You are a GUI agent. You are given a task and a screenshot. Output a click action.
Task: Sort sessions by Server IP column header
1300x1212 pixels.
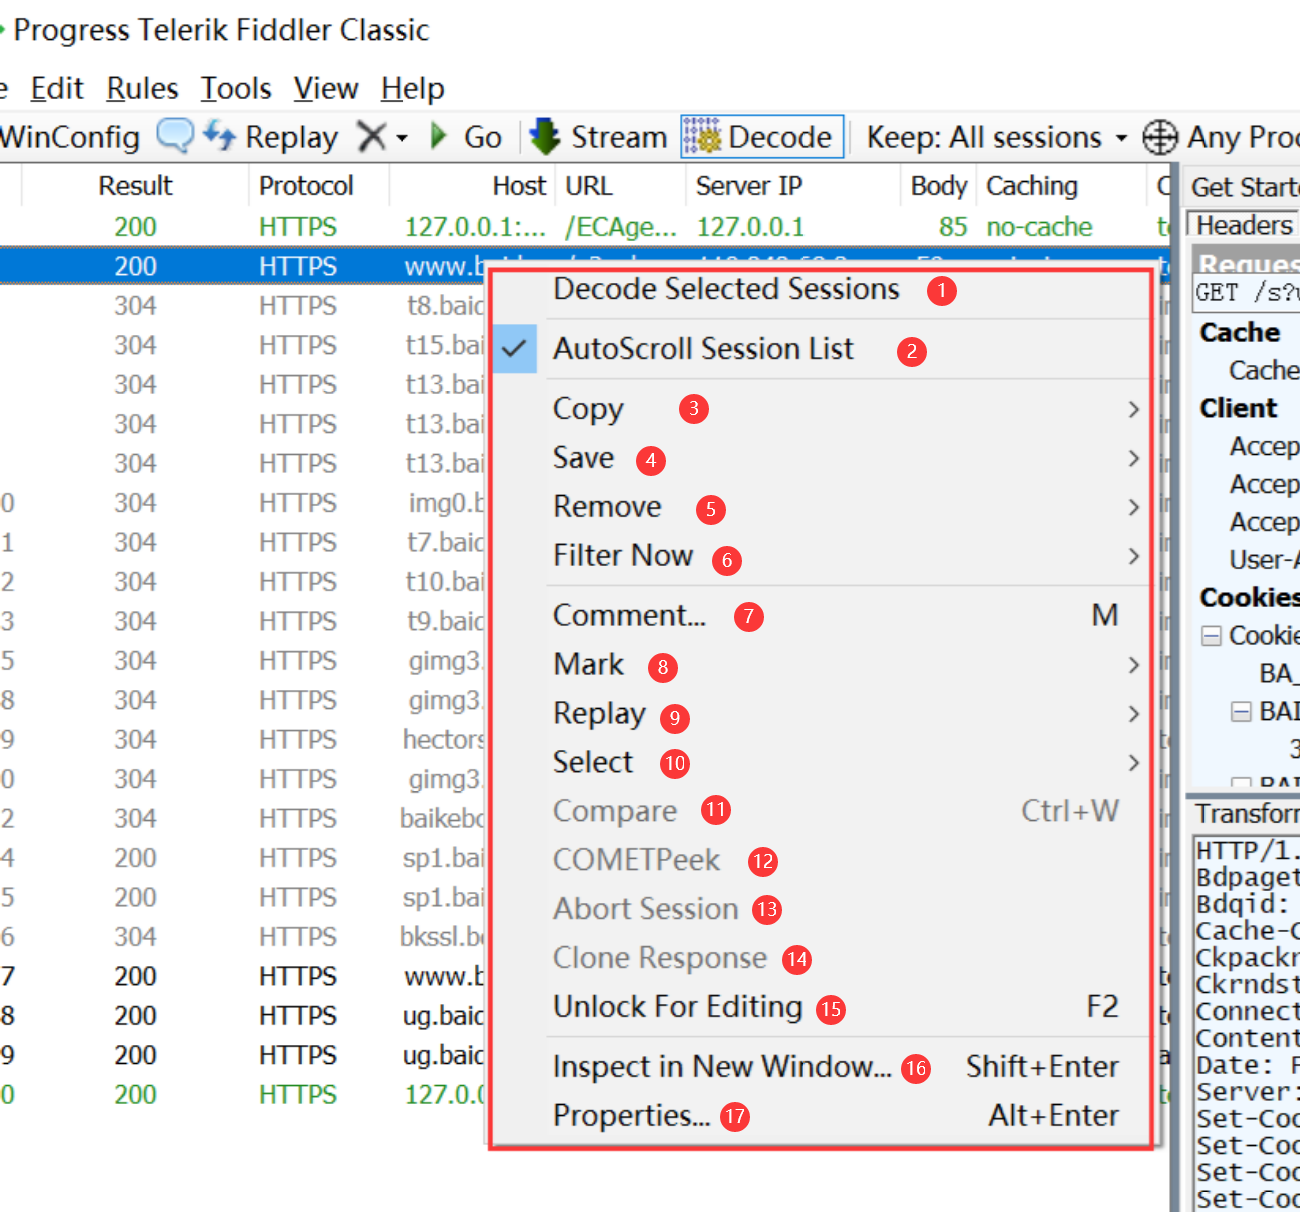pyautogui.click(x=793, y=186)
